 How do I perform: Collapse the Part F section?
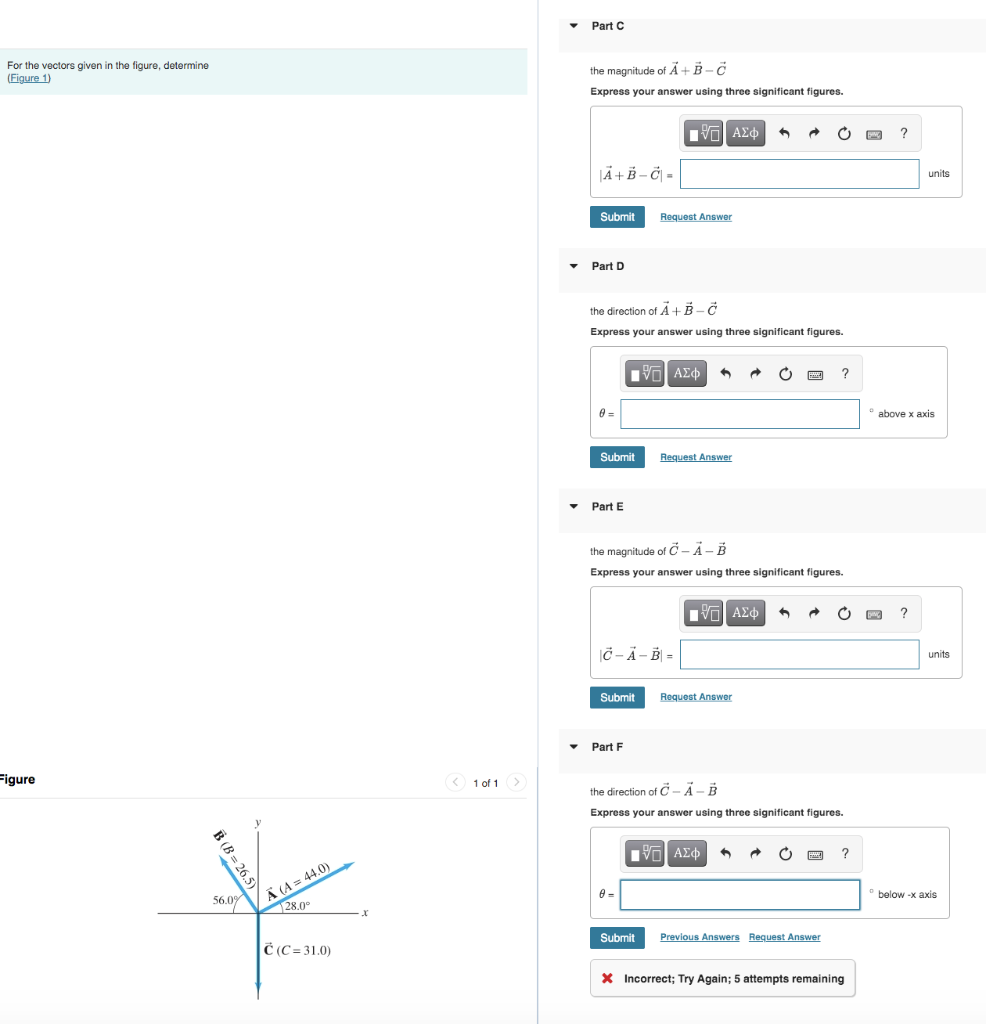pos(572,746)
